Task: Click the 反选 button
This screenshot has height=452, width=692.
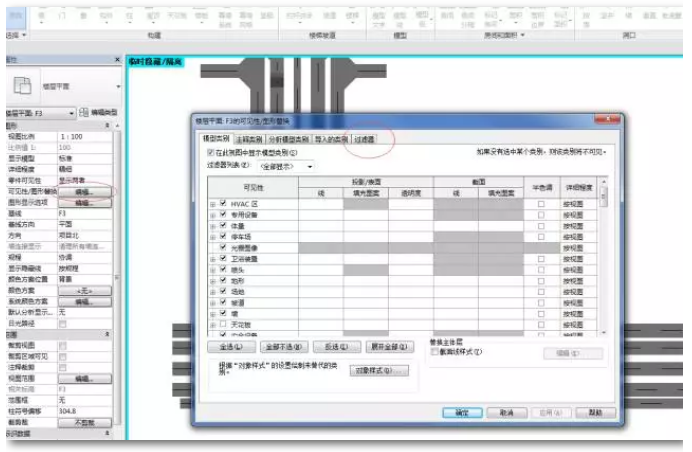Action: click(337, 347)
